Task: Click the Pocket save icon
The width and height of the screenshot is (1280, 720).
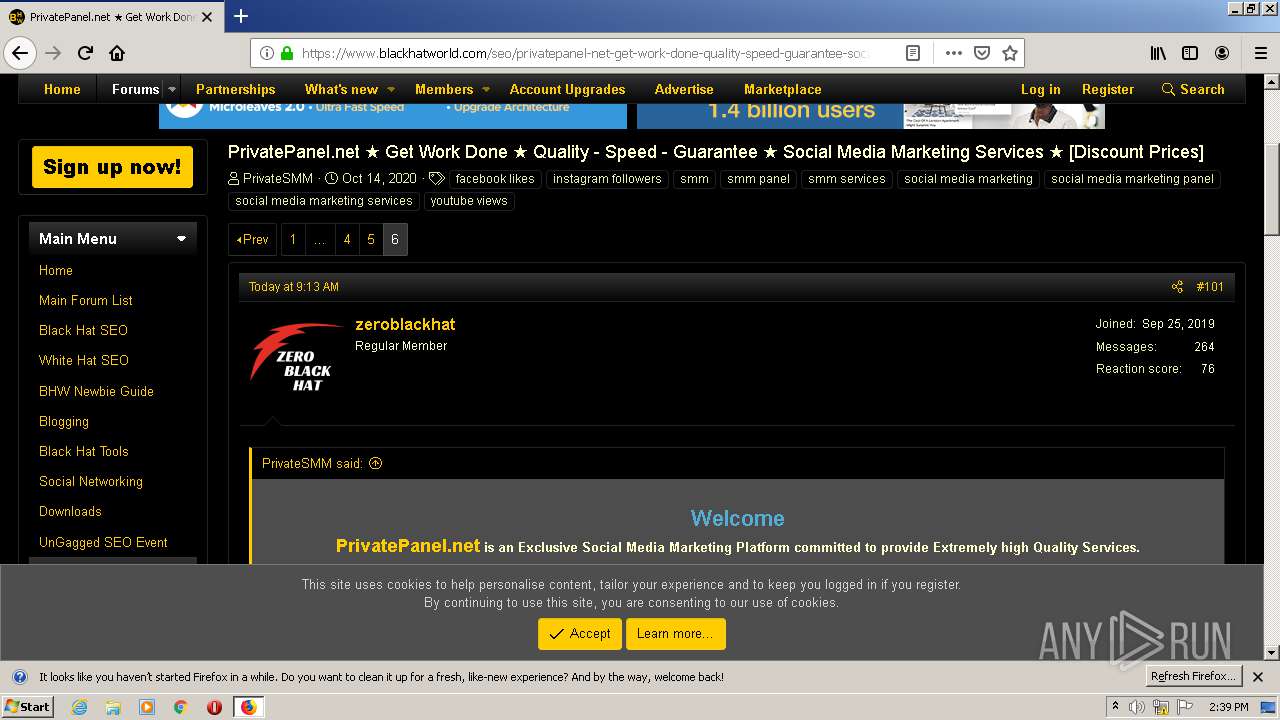Action: [982, 53]
